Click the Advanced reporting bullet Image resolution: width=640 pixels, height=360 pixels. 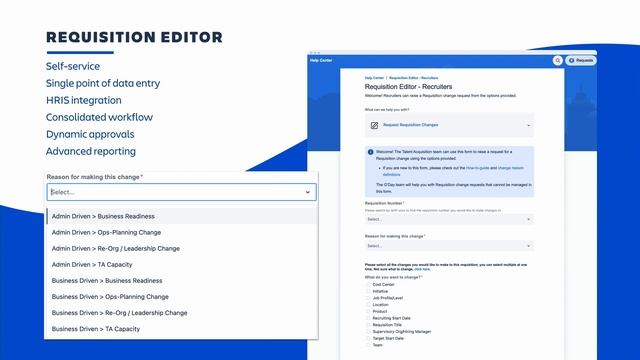pyautogui.click(x=91, y=151)
